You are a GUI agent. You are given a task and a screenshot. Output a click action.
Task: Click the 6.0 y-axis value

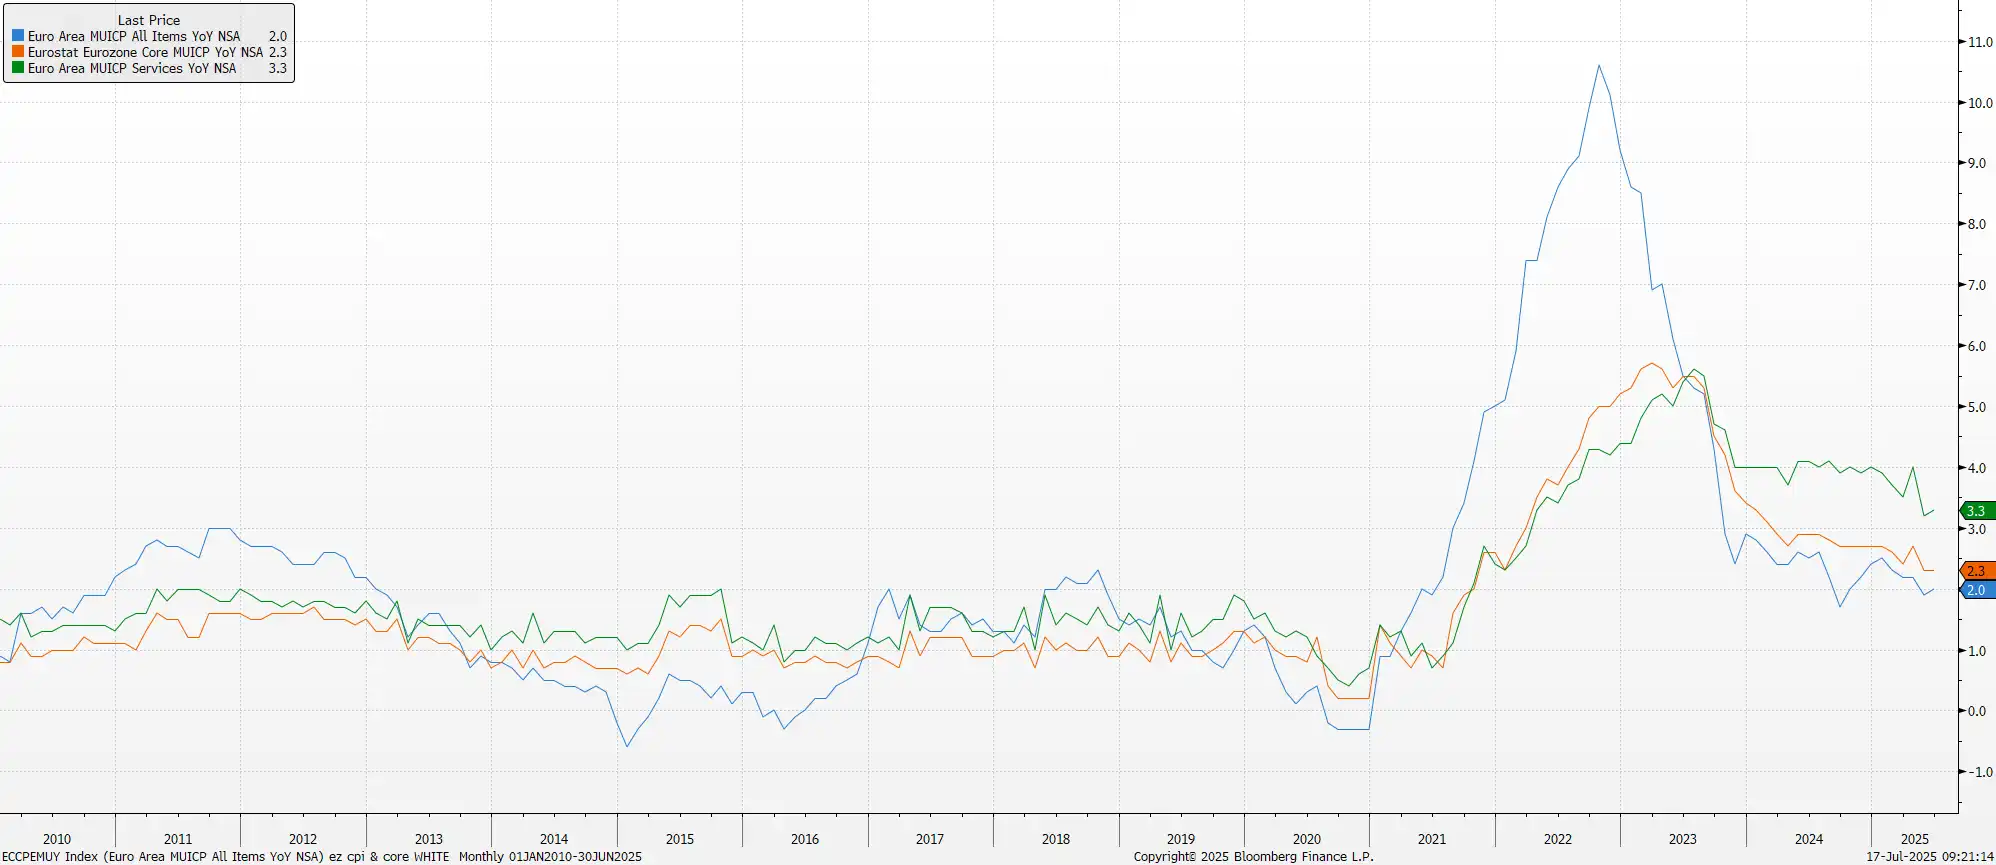click(1977, 346)
